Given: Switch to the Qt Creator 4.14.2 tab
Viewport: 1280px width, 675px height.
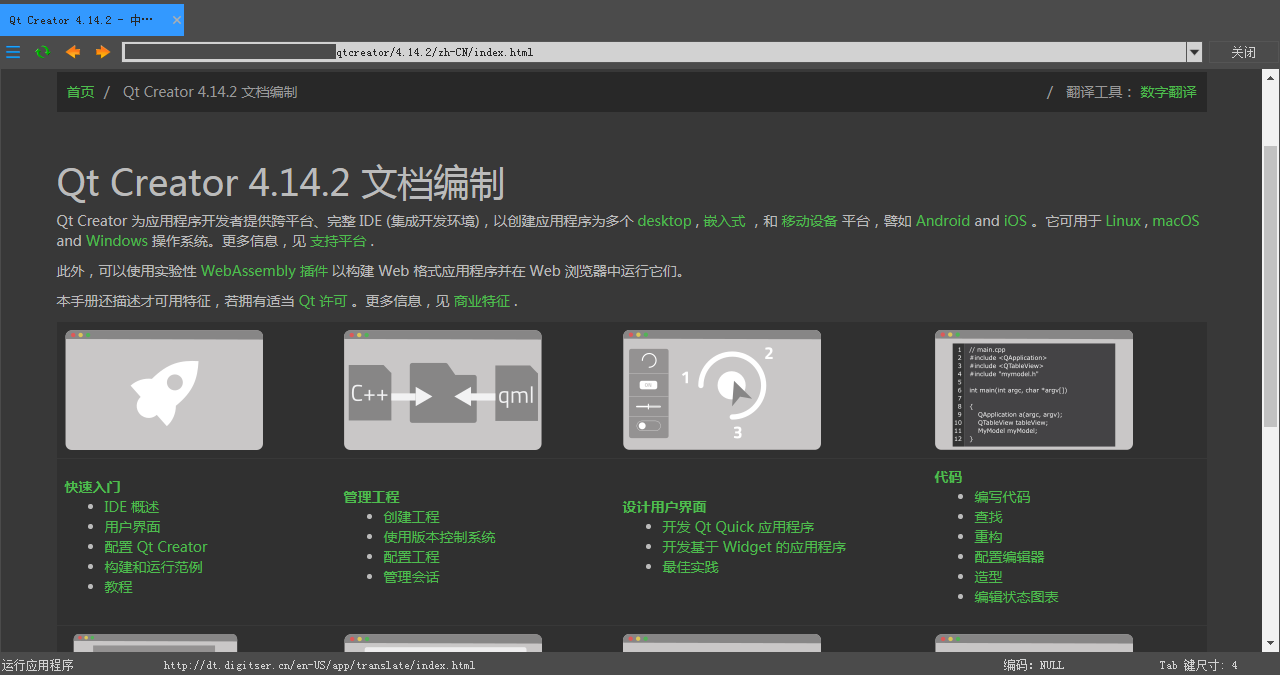Looking at the screenshot, I should (80, 19).
